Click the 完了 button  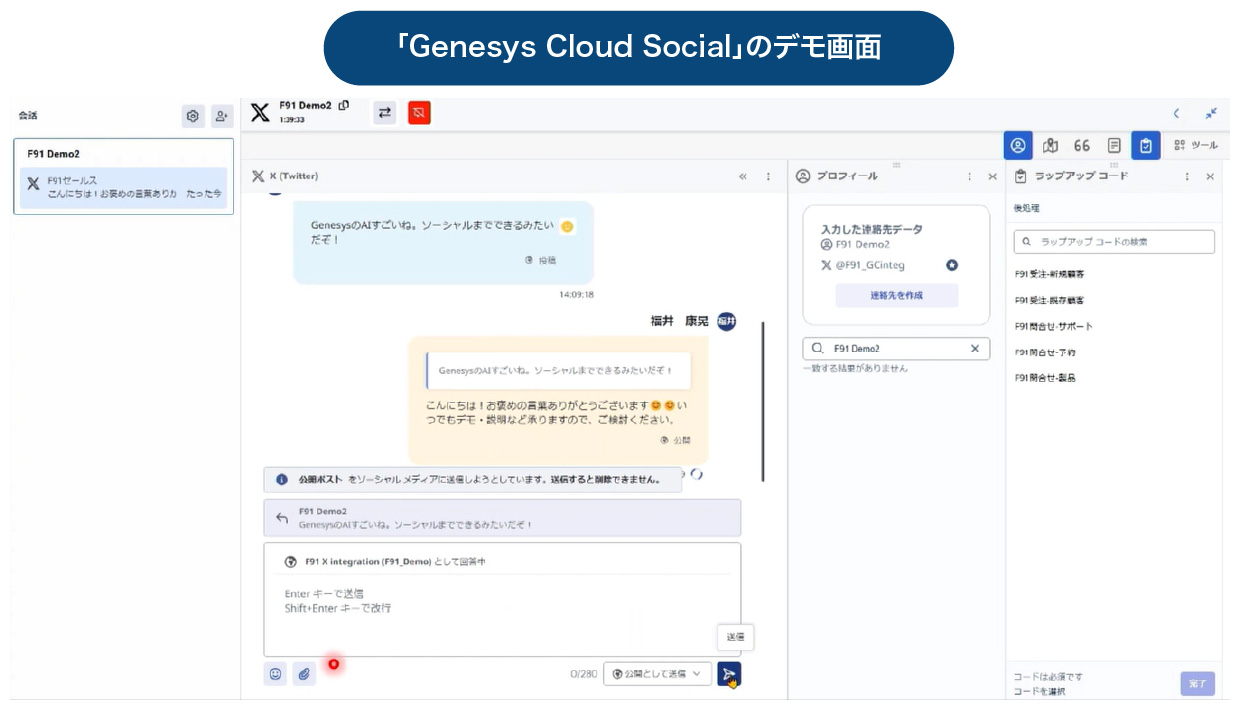point(1198,684)
